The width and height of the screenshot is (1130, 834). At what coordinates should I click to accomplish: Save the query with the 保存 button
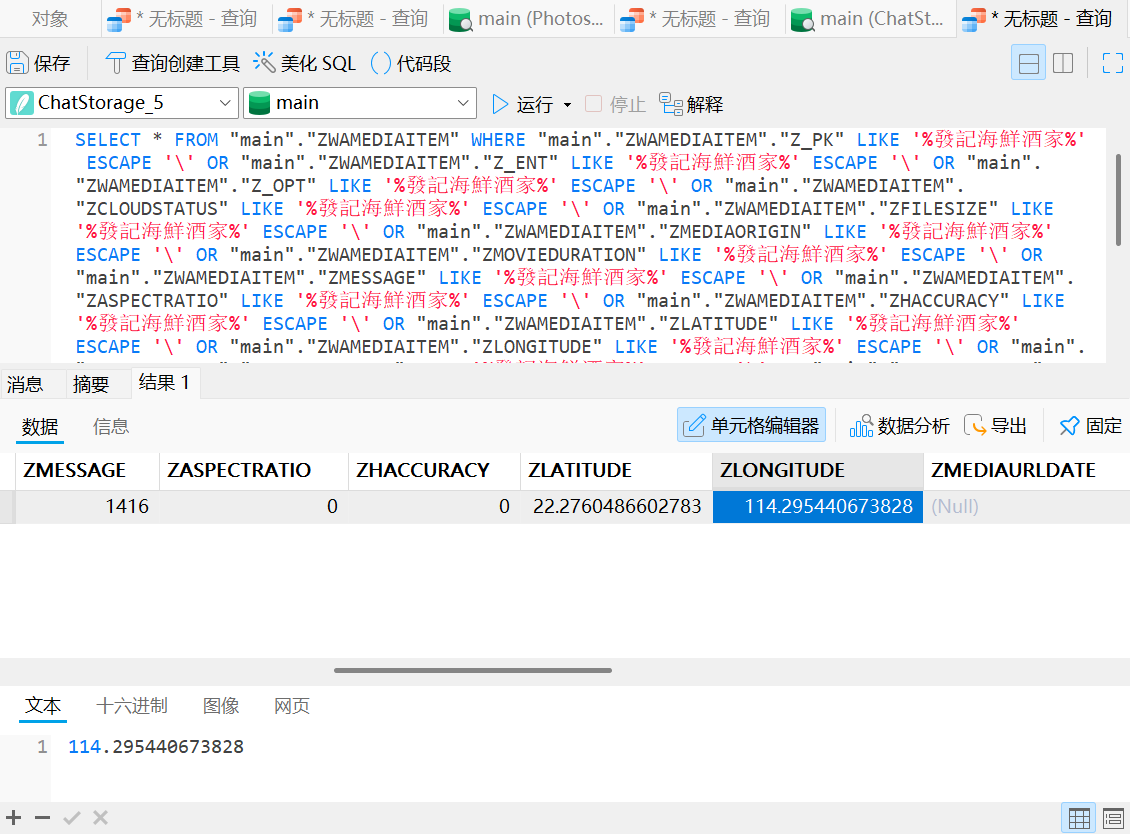(39, 63)
